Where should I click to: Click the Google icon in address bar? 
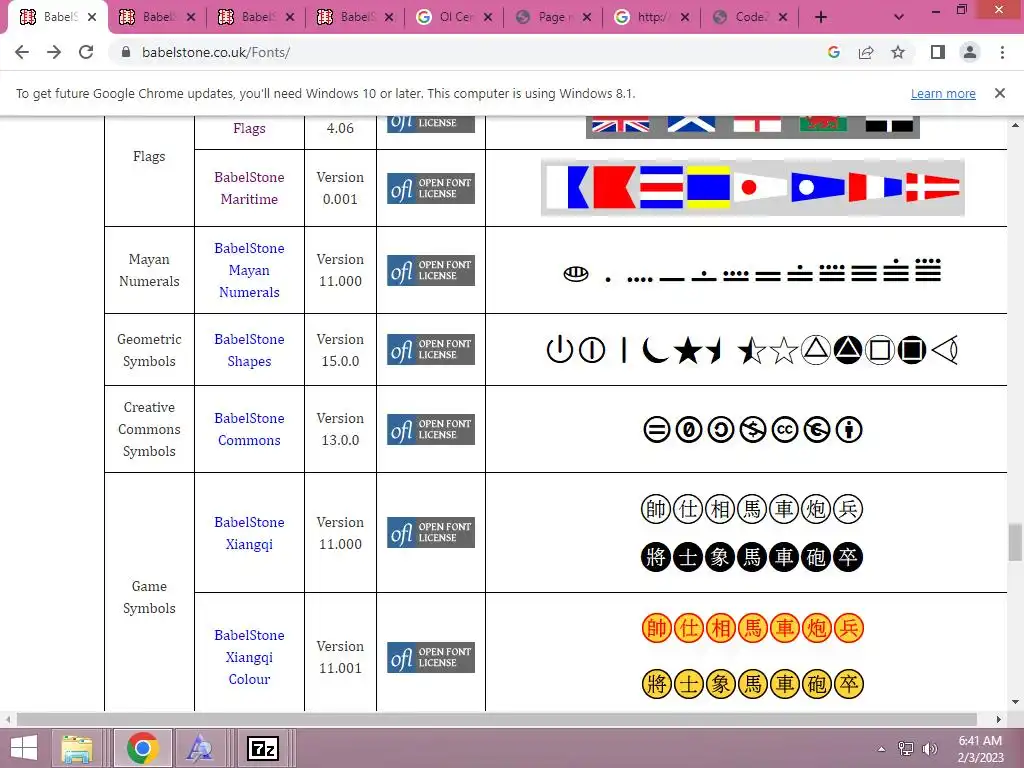coord(833,52)
